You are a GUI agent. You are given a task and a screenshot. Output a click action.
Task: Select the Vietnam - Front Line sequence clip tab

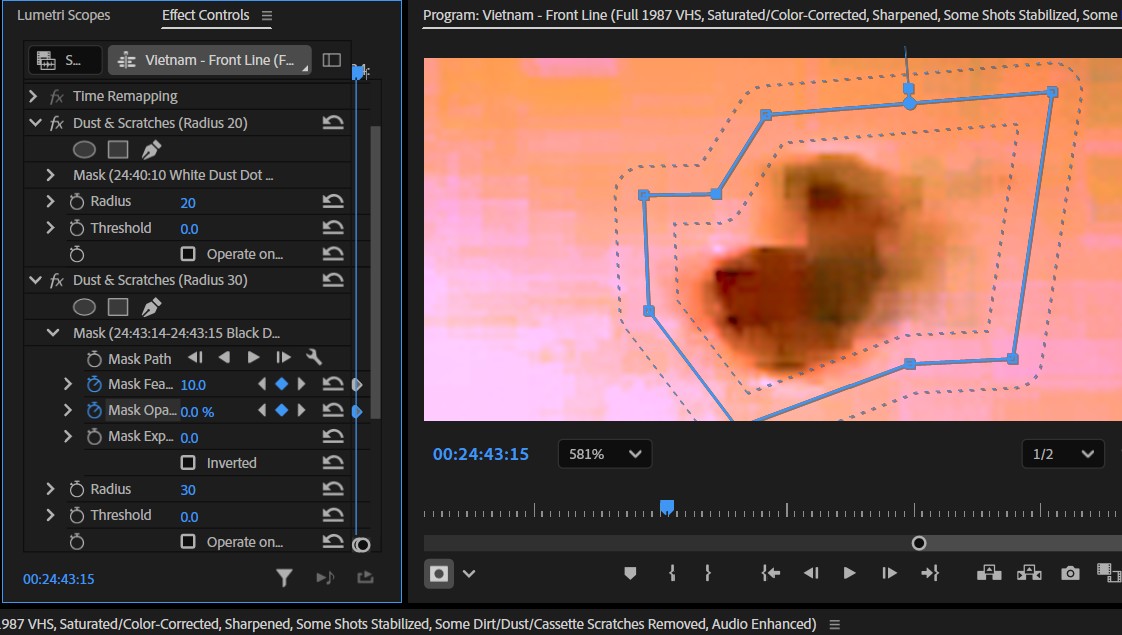point(210,60)
